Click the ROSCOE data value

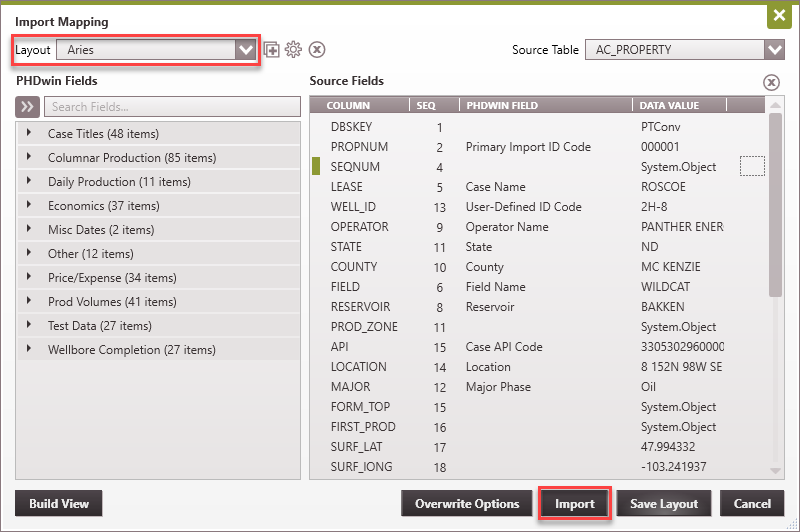(x=663, y=187)
